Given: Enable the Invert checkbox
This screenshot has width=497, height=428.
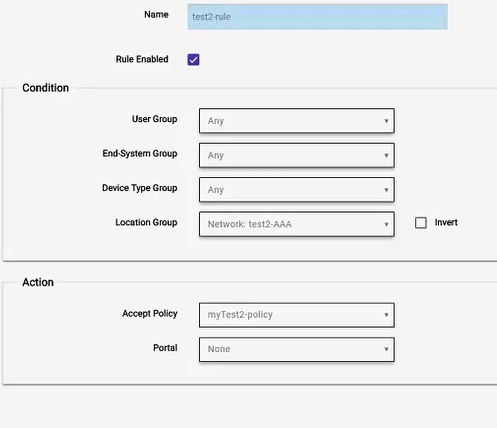Looking at the screenshot, I should tap(421, 223).
